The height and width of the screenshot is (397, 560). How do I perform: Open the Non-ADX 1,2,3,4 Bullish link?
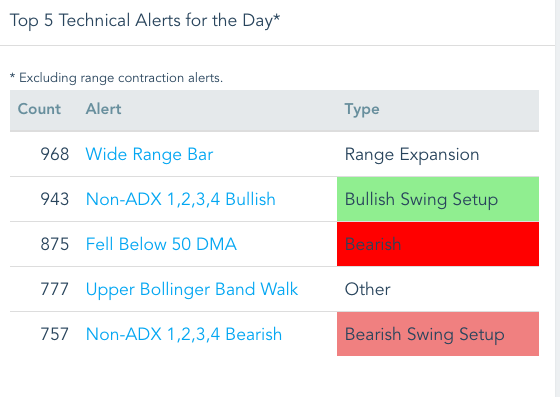[181, 200]
